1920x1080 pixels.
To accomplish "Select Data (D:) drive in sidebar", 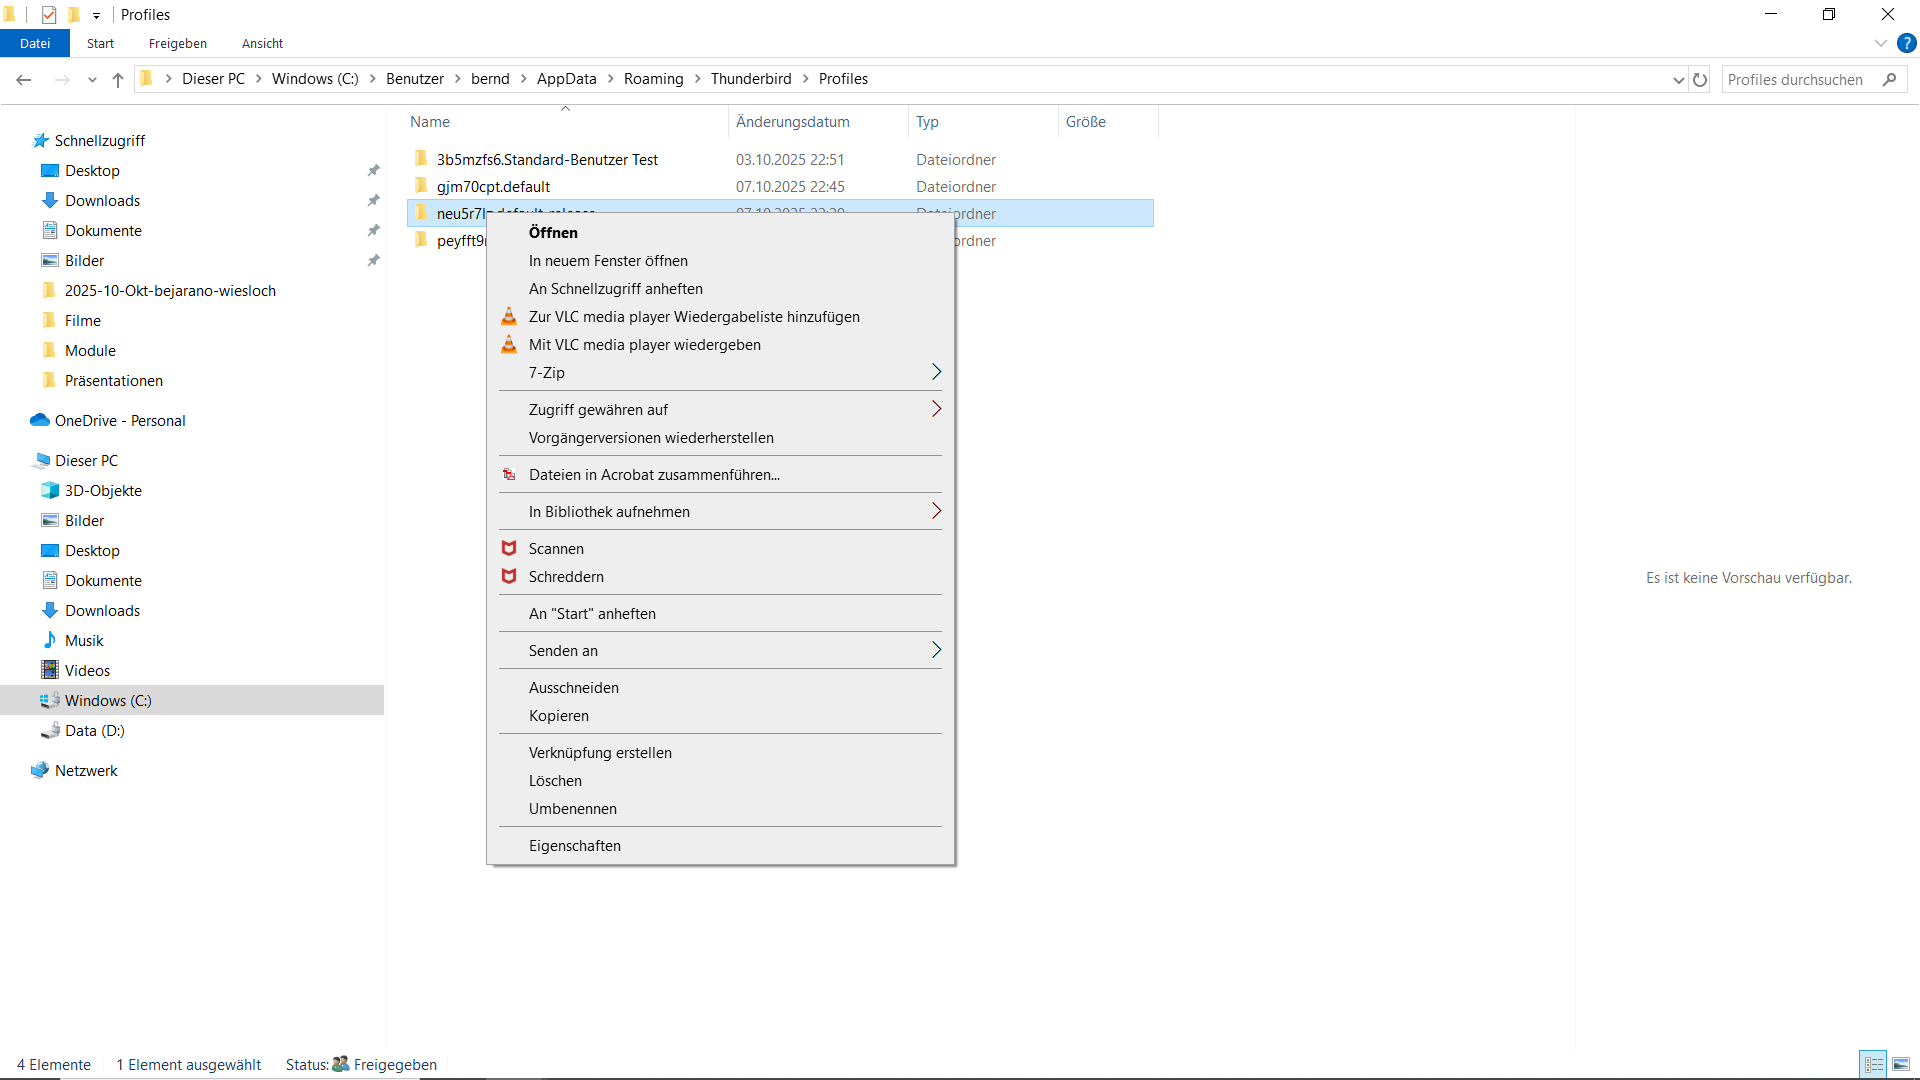I will pos(94,731).
